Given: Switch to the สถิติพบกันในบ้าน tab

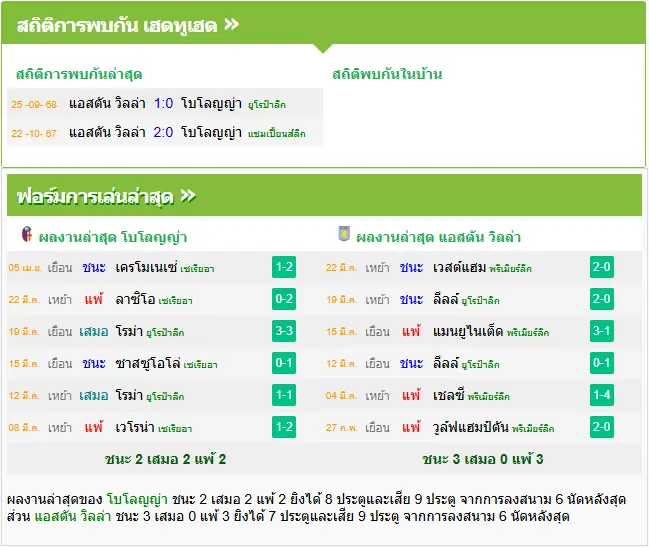Looking at the screenshot, I should click(x=387, y=74).
